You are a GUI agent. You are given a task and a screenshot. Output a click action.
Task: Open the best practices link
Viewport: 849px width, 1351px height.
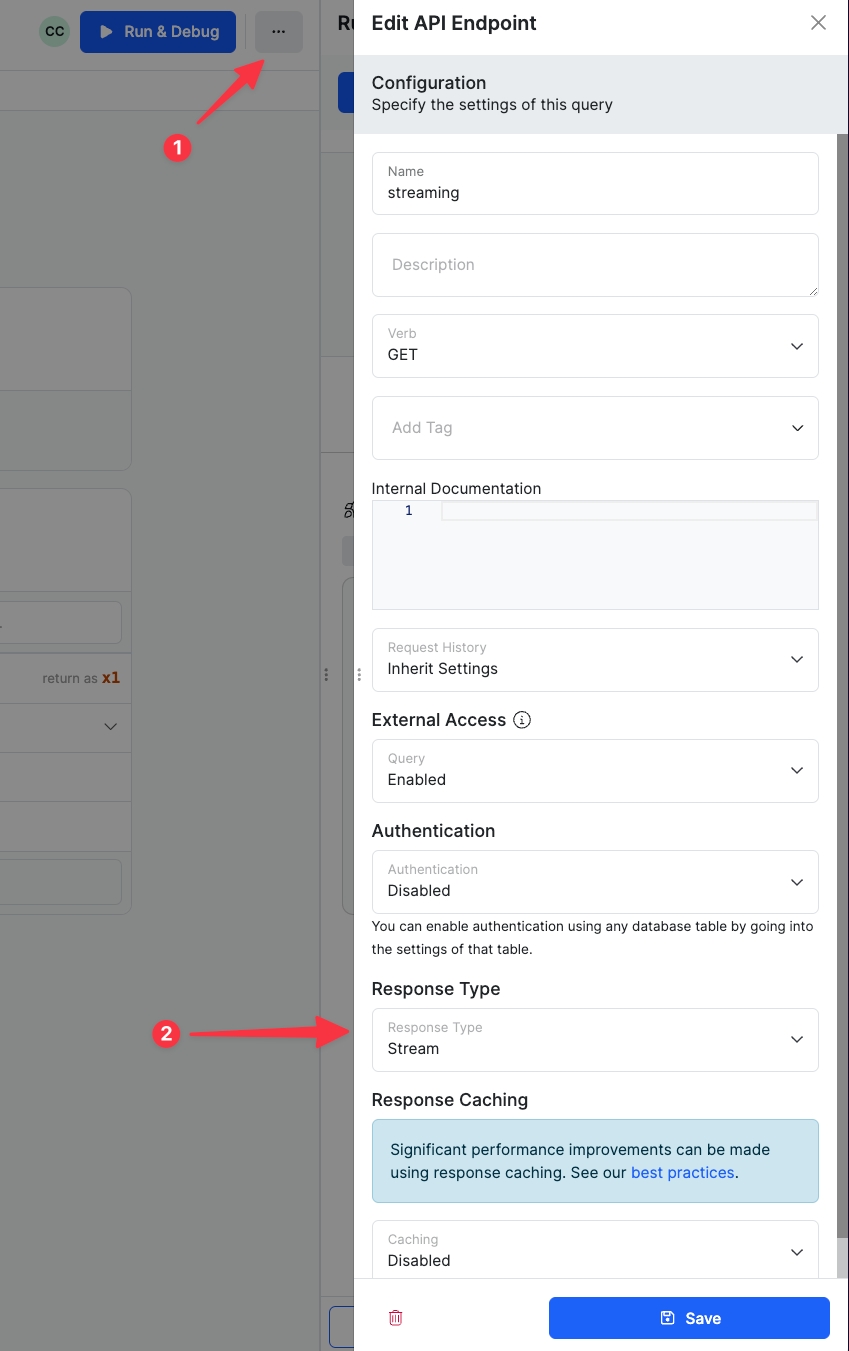[683, 1172]
